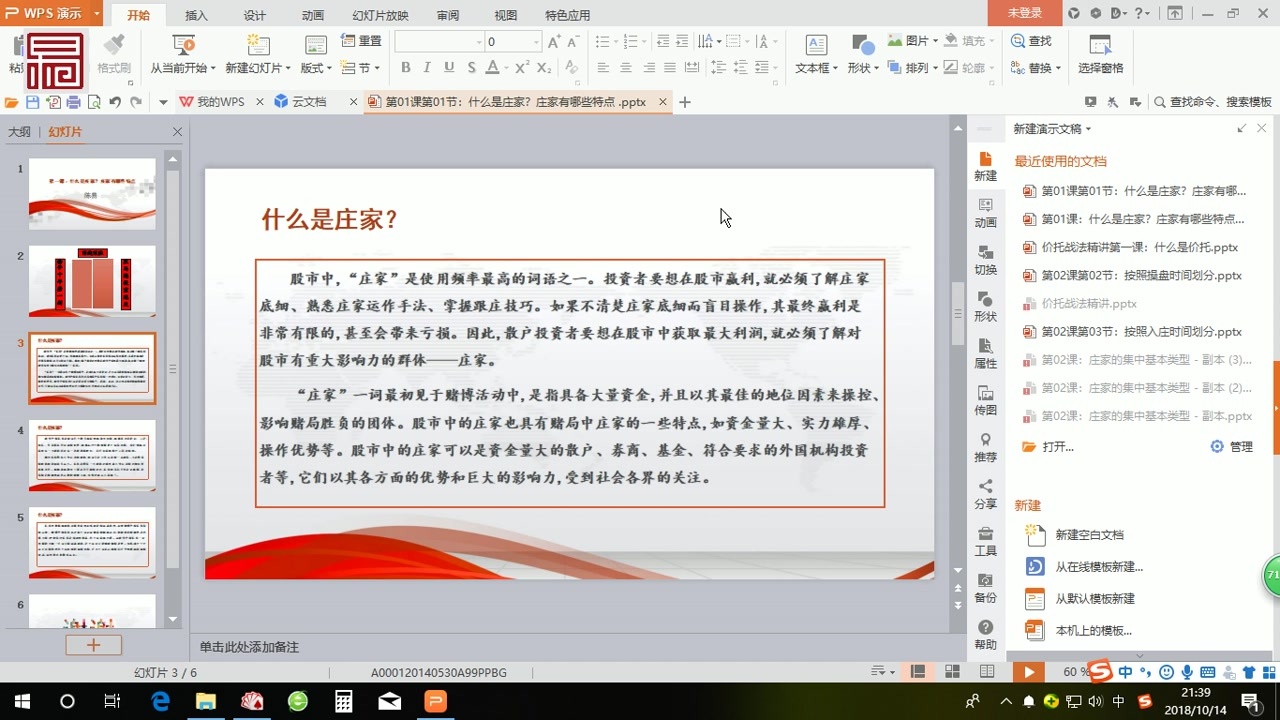
Task: Open the Animation (动画) side panel
Action: (x=985, y=211)
